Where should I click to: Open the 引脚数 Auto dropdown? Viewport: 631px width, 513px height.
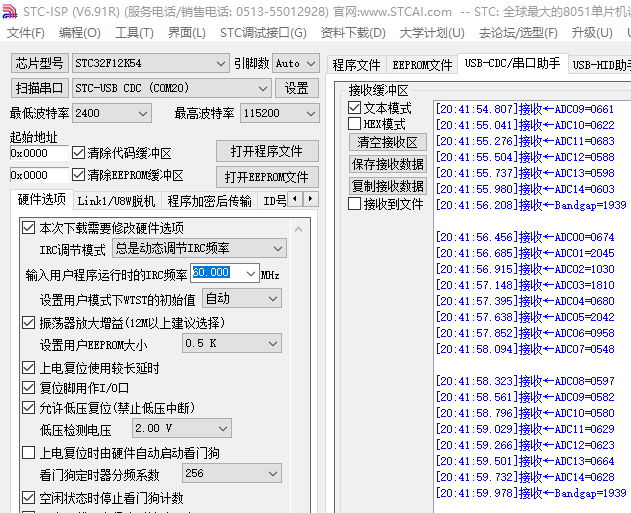(x=296, y=64)
